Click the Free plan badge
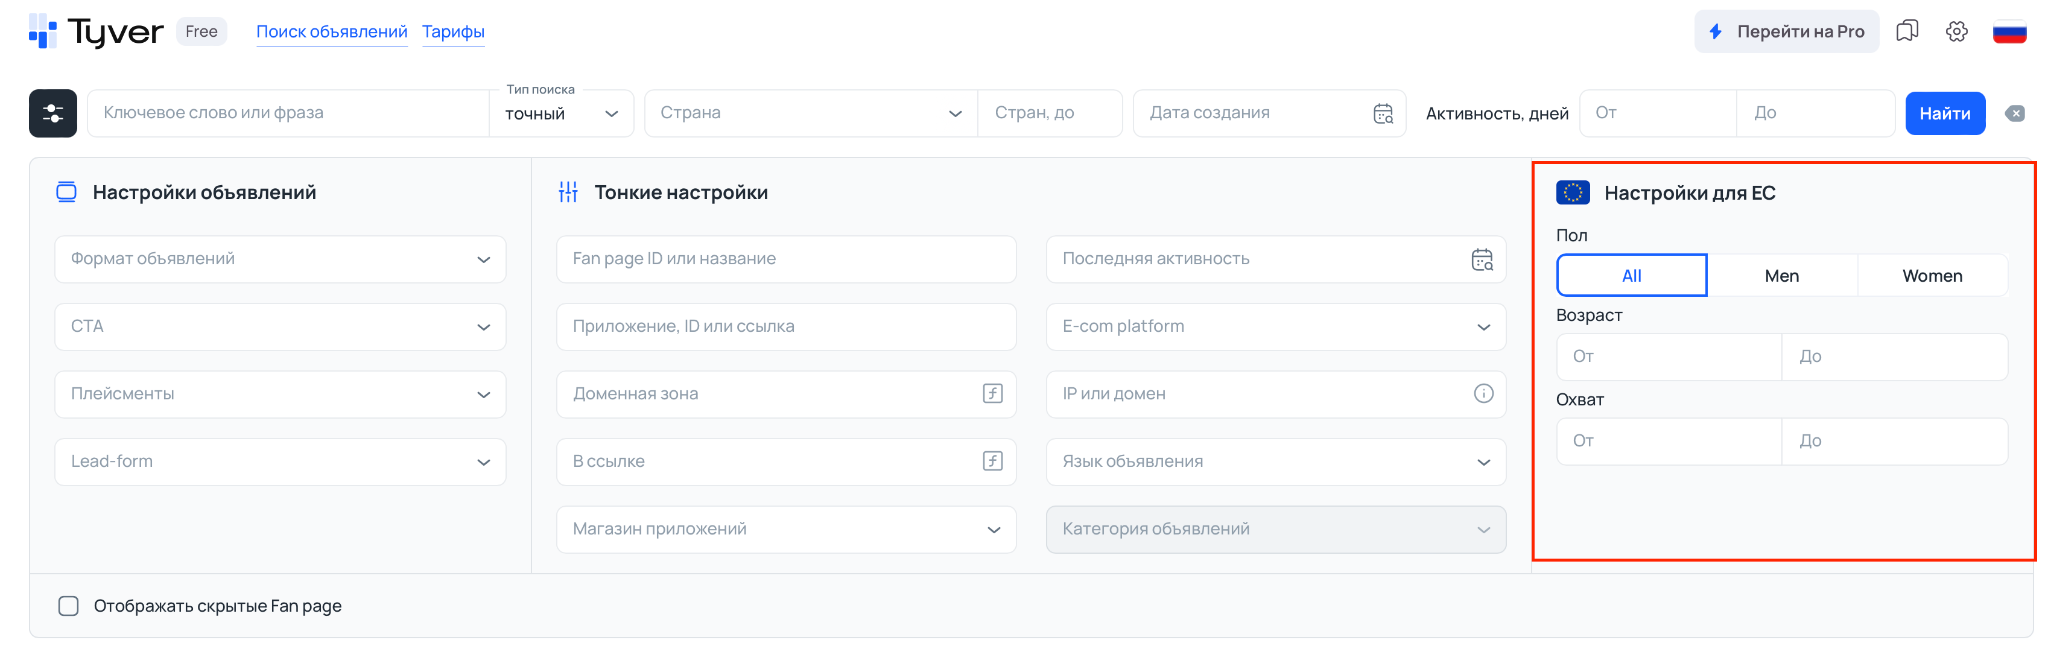The height and width of the screenshot is (653, 2048). coord(201,31)
